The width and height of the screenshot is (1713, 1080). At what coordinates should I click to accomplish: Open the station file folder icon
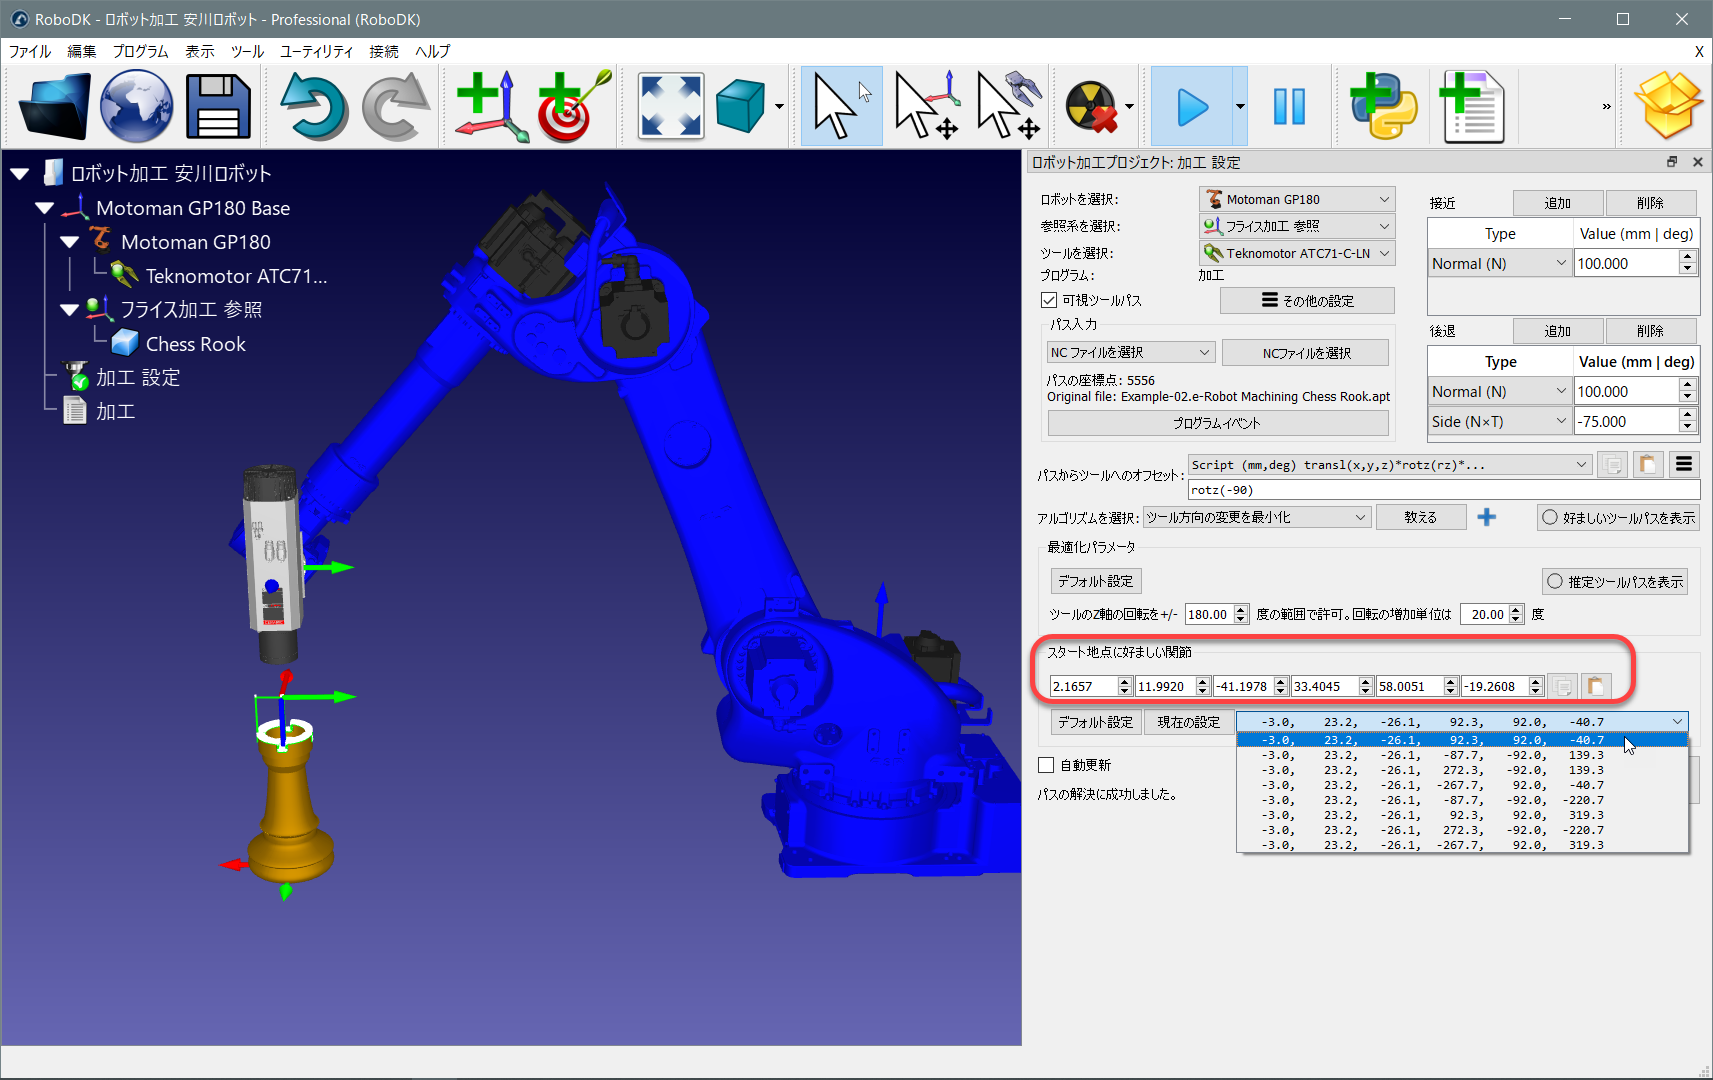[x=54, y=107]
